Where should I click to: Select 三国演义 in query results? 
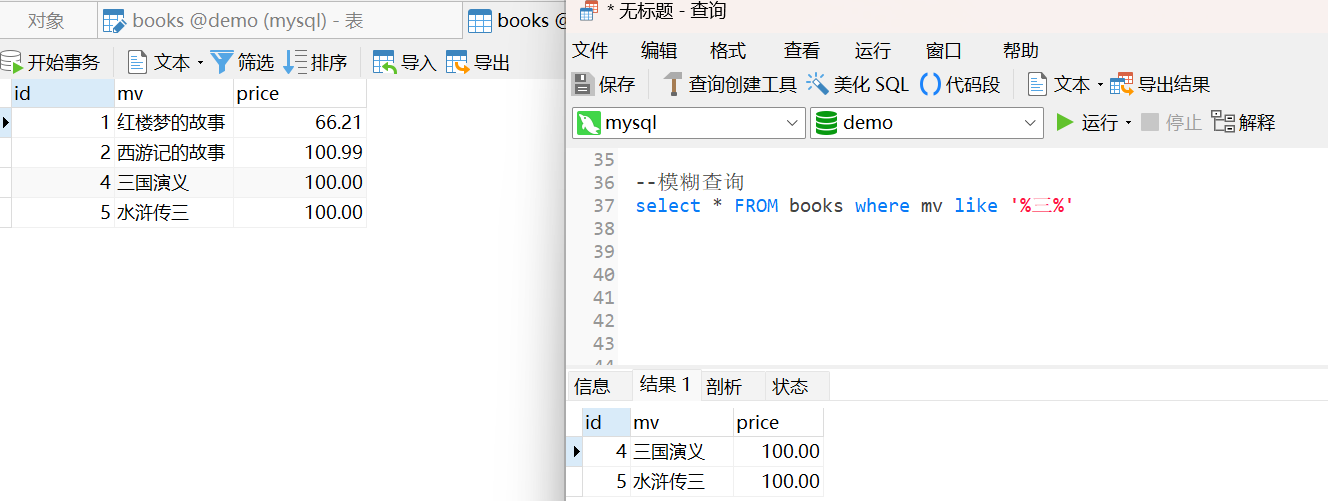(682, 452)
